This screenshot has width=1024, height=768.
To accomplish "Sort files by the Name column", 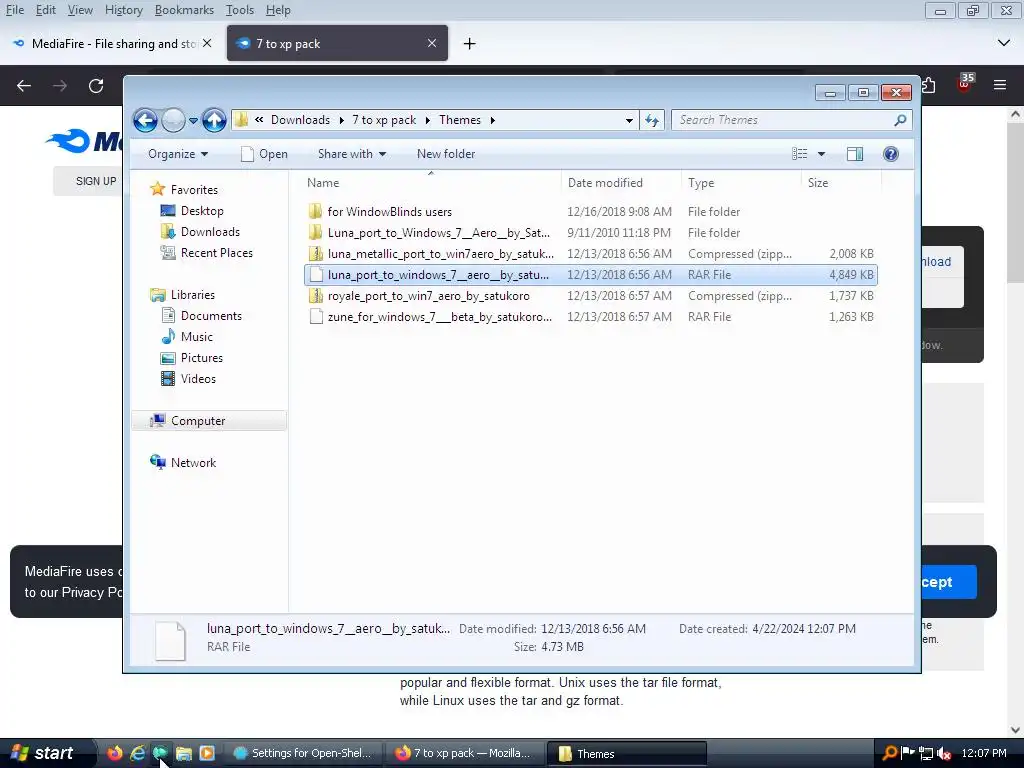I will 431,183.
